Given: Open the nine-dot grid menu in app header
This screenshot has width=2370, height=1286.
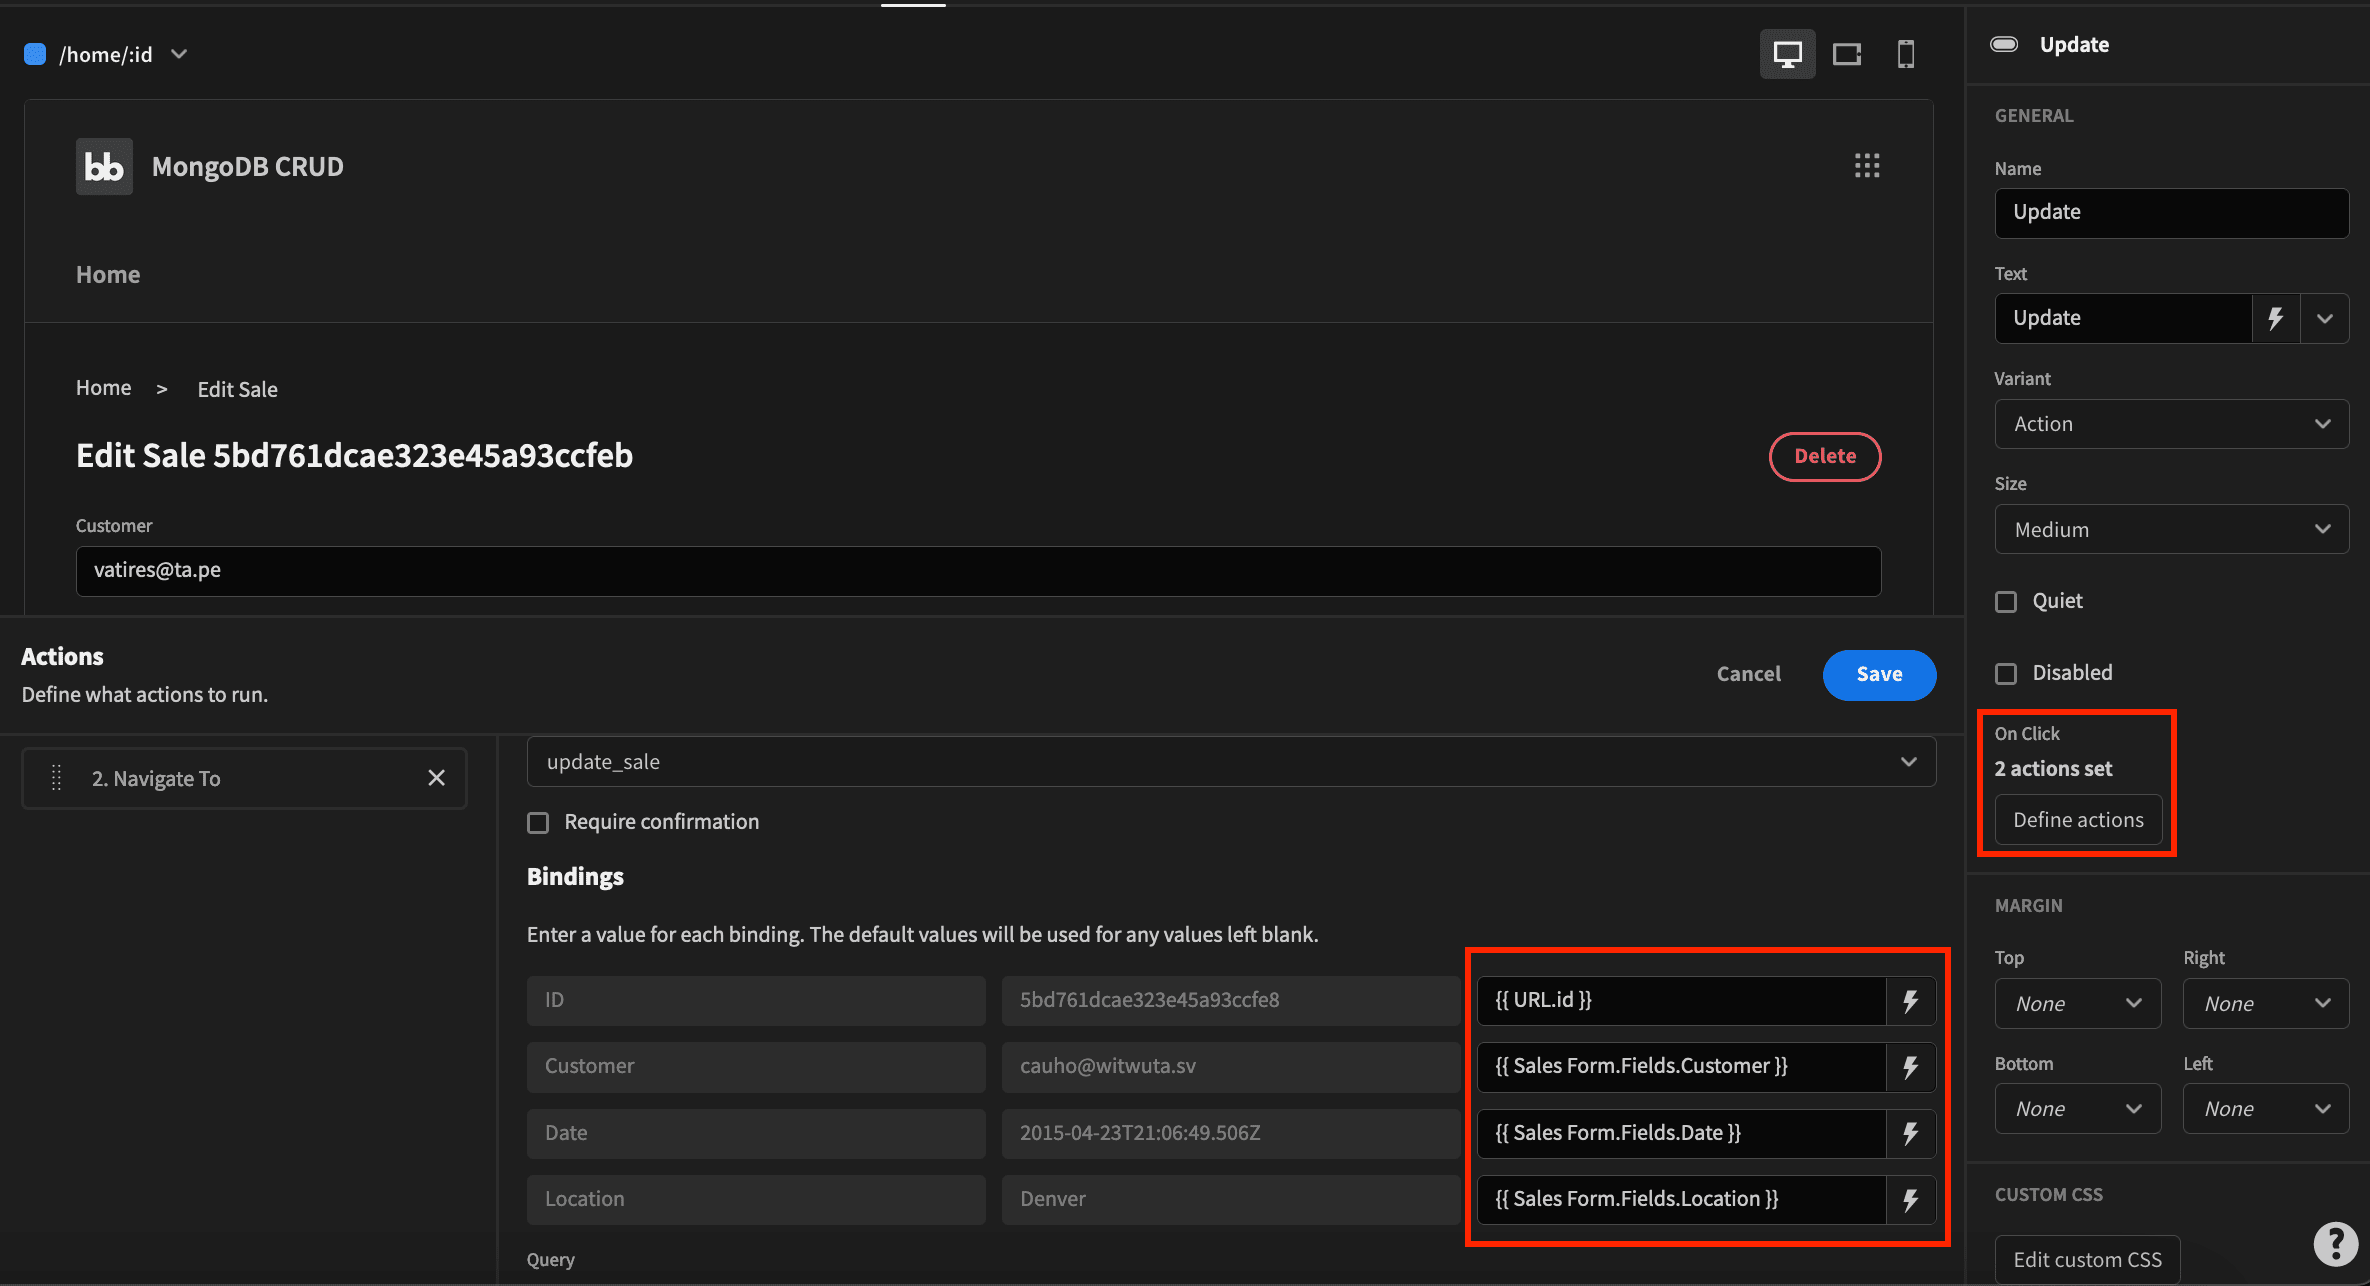Looking at the screenshot, I should click(x=1867, y=166).
